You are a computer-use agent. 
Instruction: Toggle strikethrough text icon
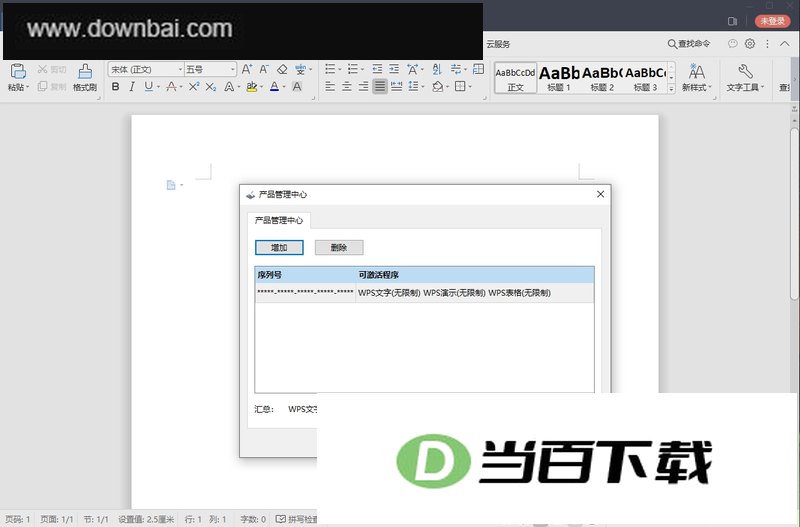coord(171,87)
